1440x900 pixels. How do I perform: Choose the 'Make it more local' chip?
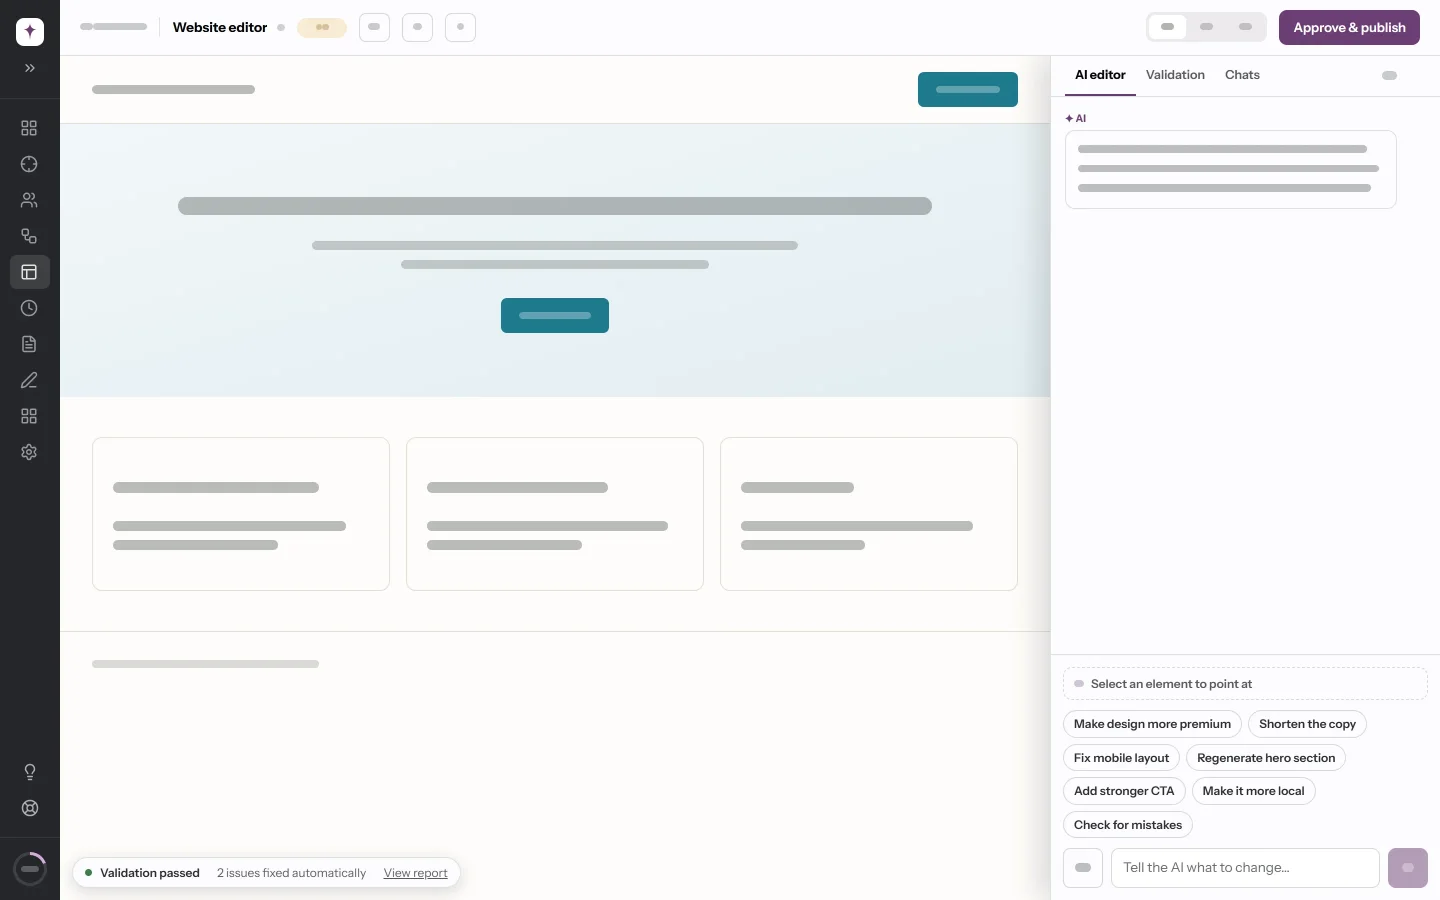[1253, 791]
